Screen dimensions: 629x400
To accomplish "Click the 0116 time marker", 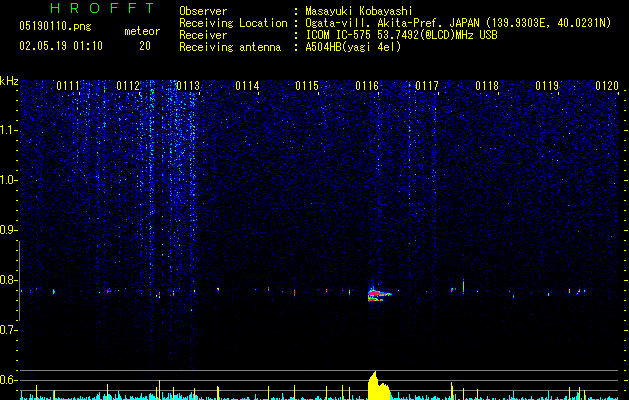I will click(367, 86).
